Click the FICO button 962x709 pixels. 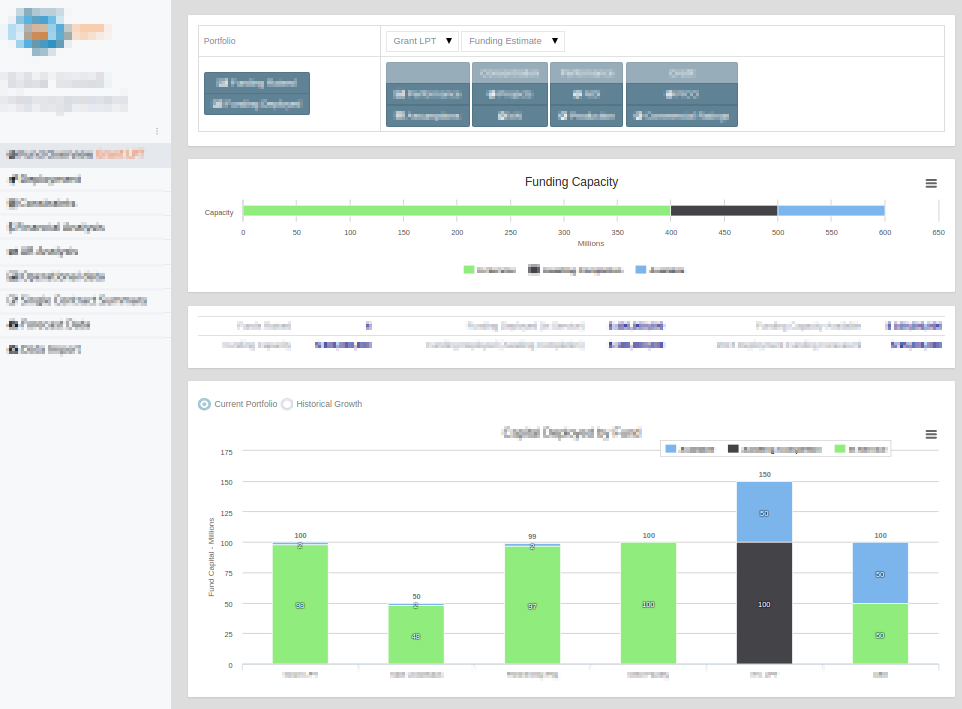(682, 94)
